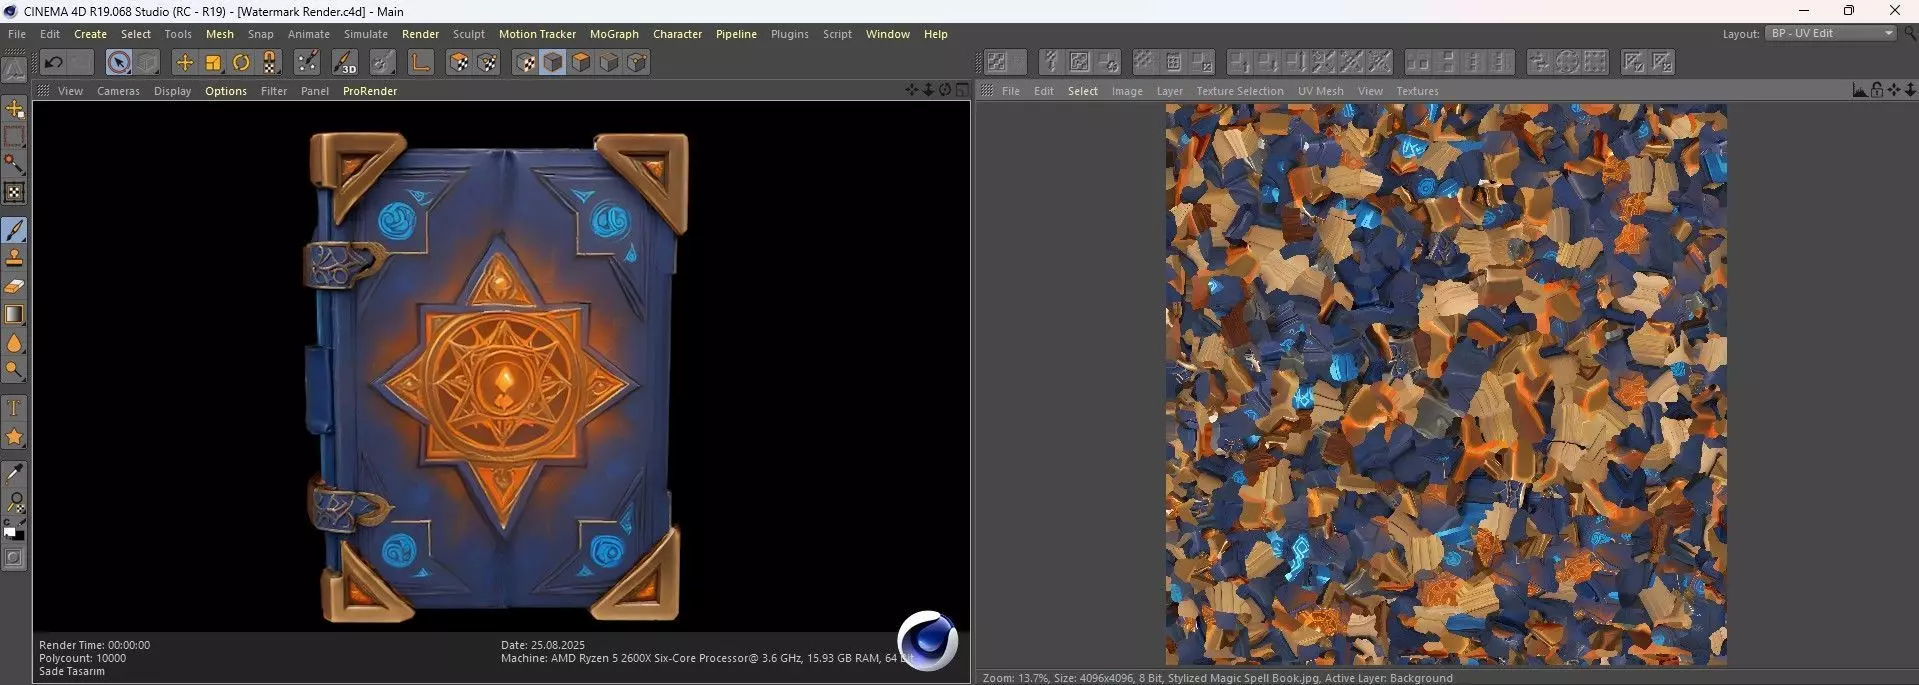Select the Eyedropper color picker tool

click(x=14, y=473)
